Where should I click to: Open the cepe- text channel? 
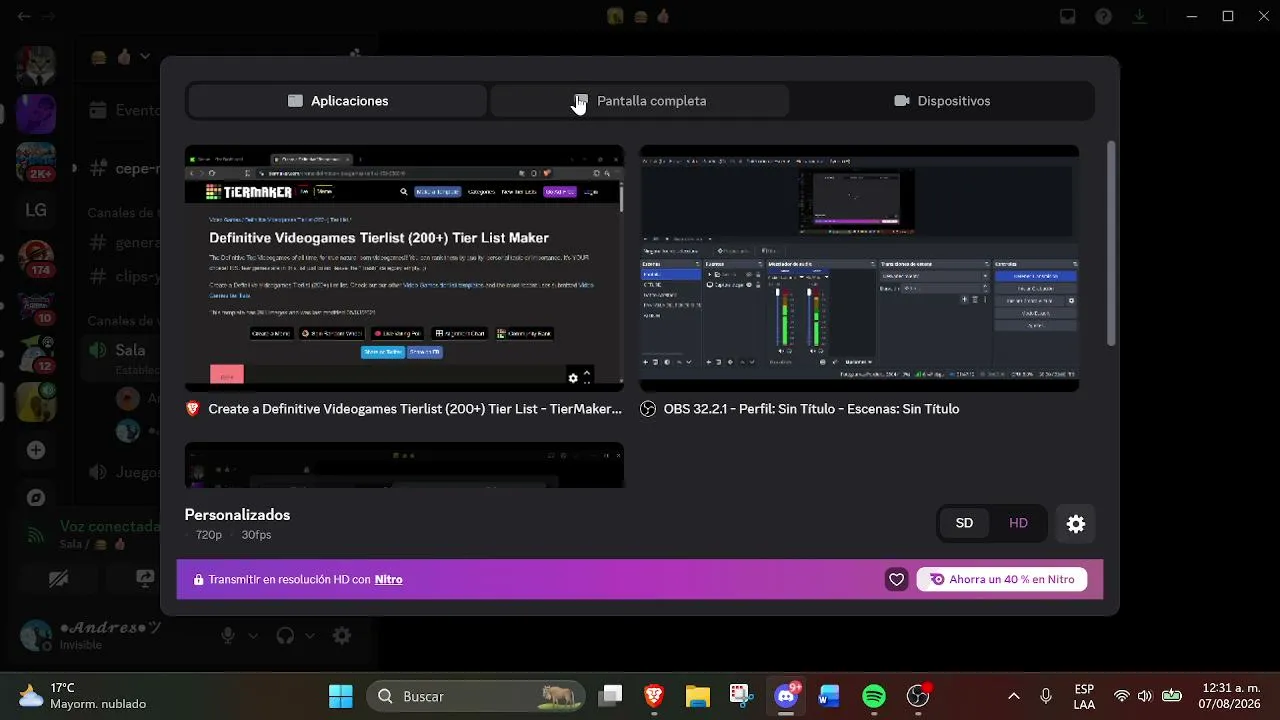[124, 168]
